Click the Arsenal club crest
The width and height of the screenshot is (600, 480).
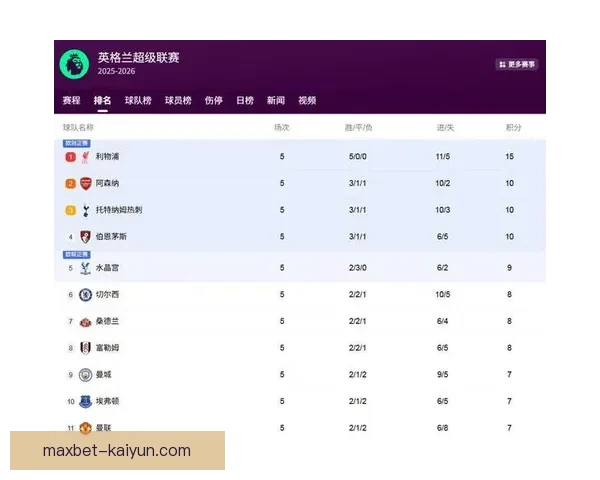[x=85, y=183]
